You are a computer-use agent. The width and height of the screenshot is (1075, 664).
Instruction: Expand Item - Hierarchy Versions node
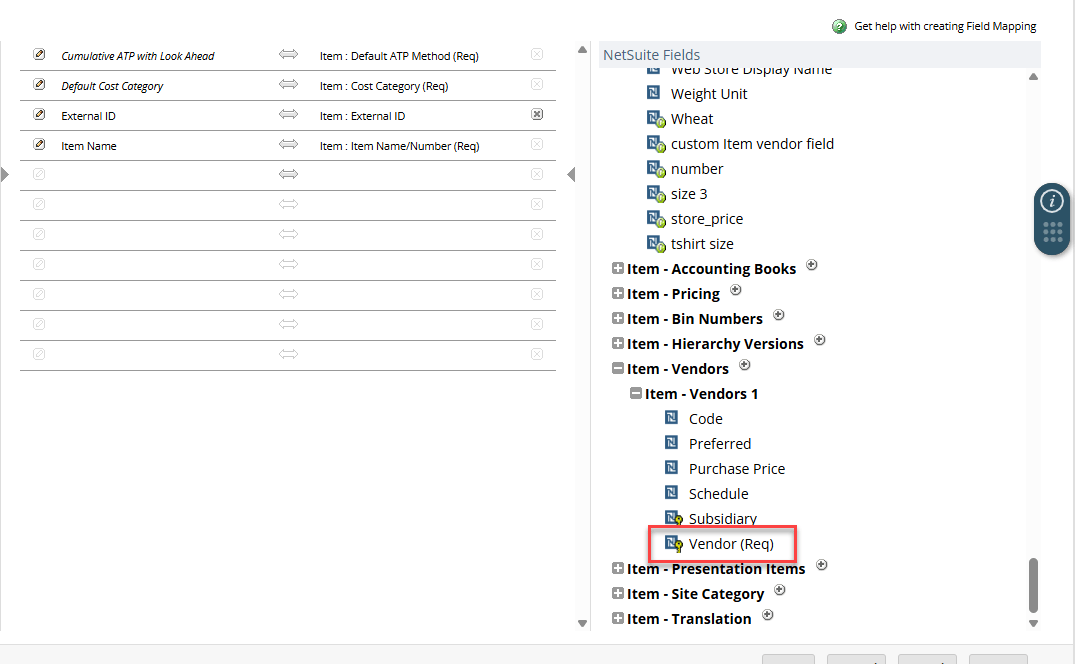pyautogui.click(x=618, y=343)
